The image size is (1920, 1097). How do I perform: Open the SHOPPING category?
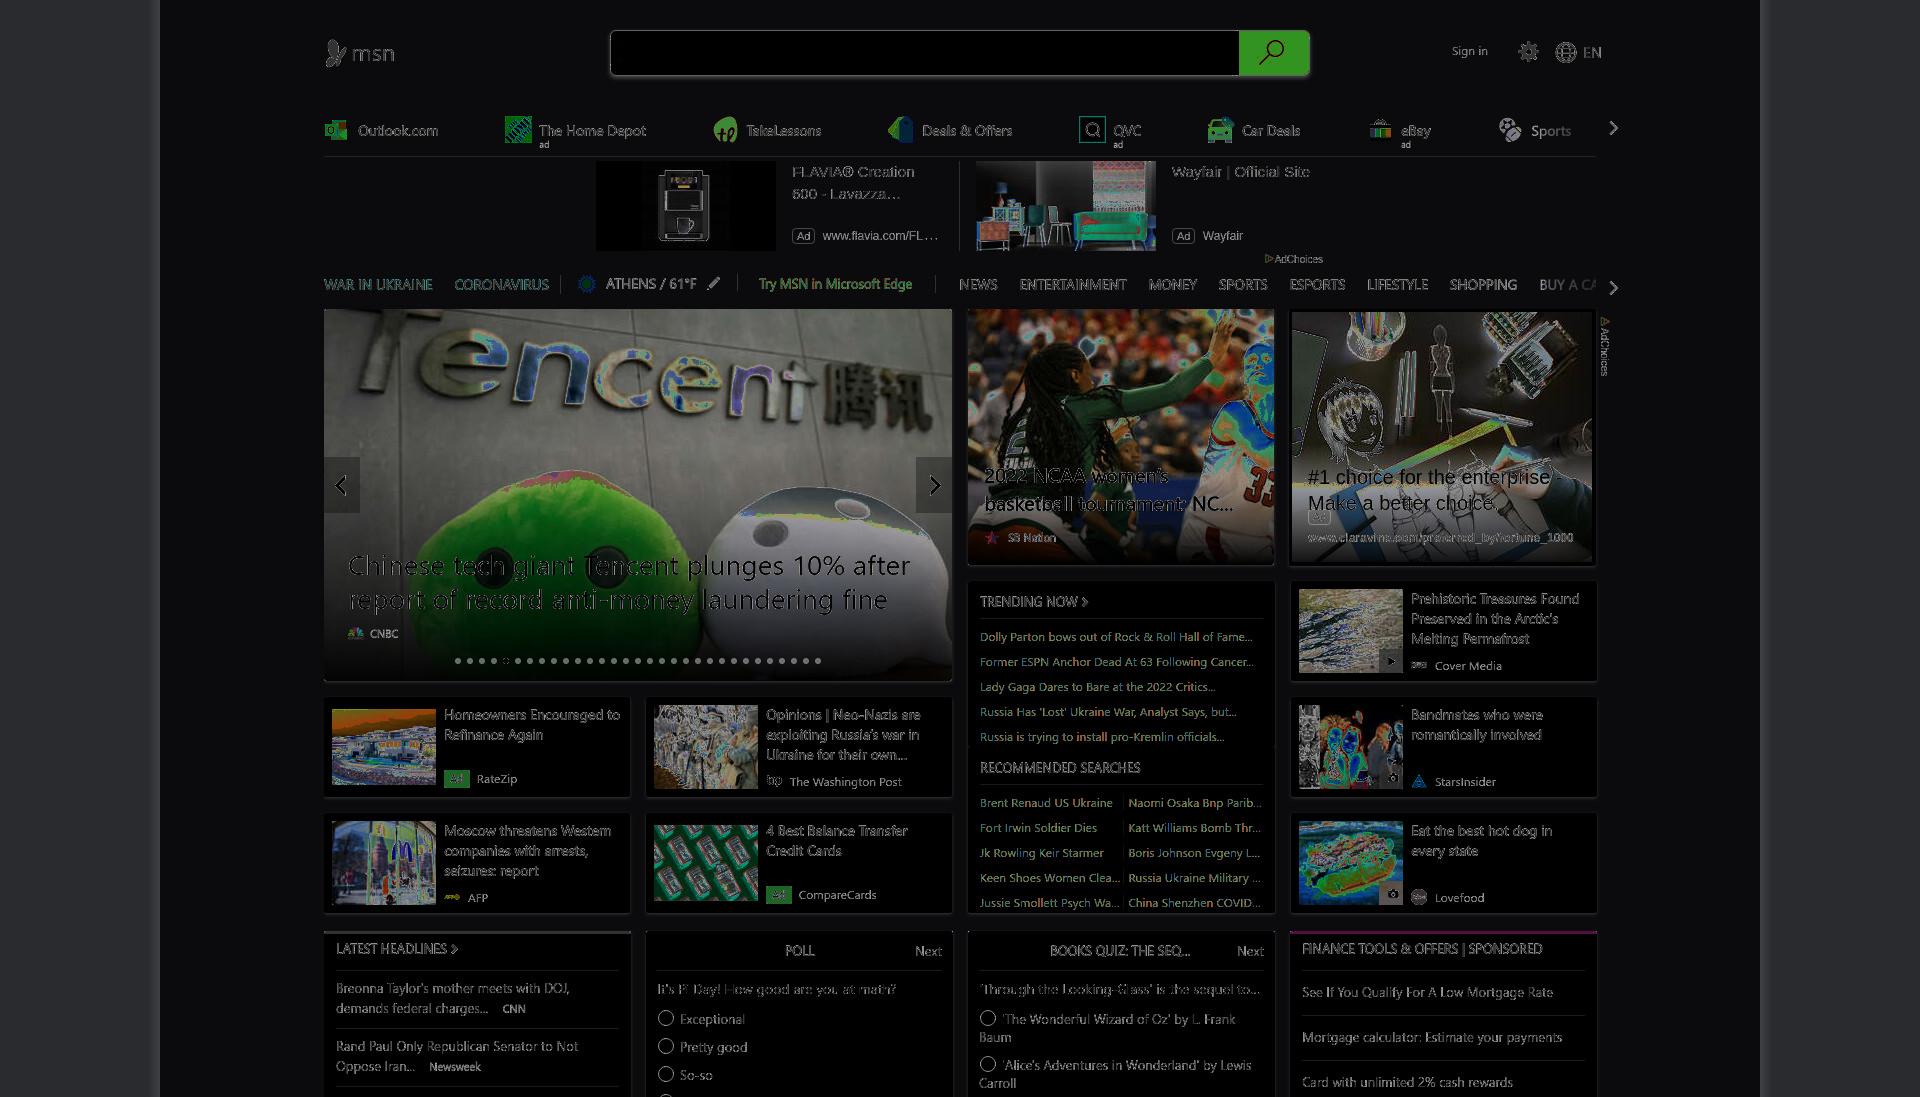[x=1483, y=284]
